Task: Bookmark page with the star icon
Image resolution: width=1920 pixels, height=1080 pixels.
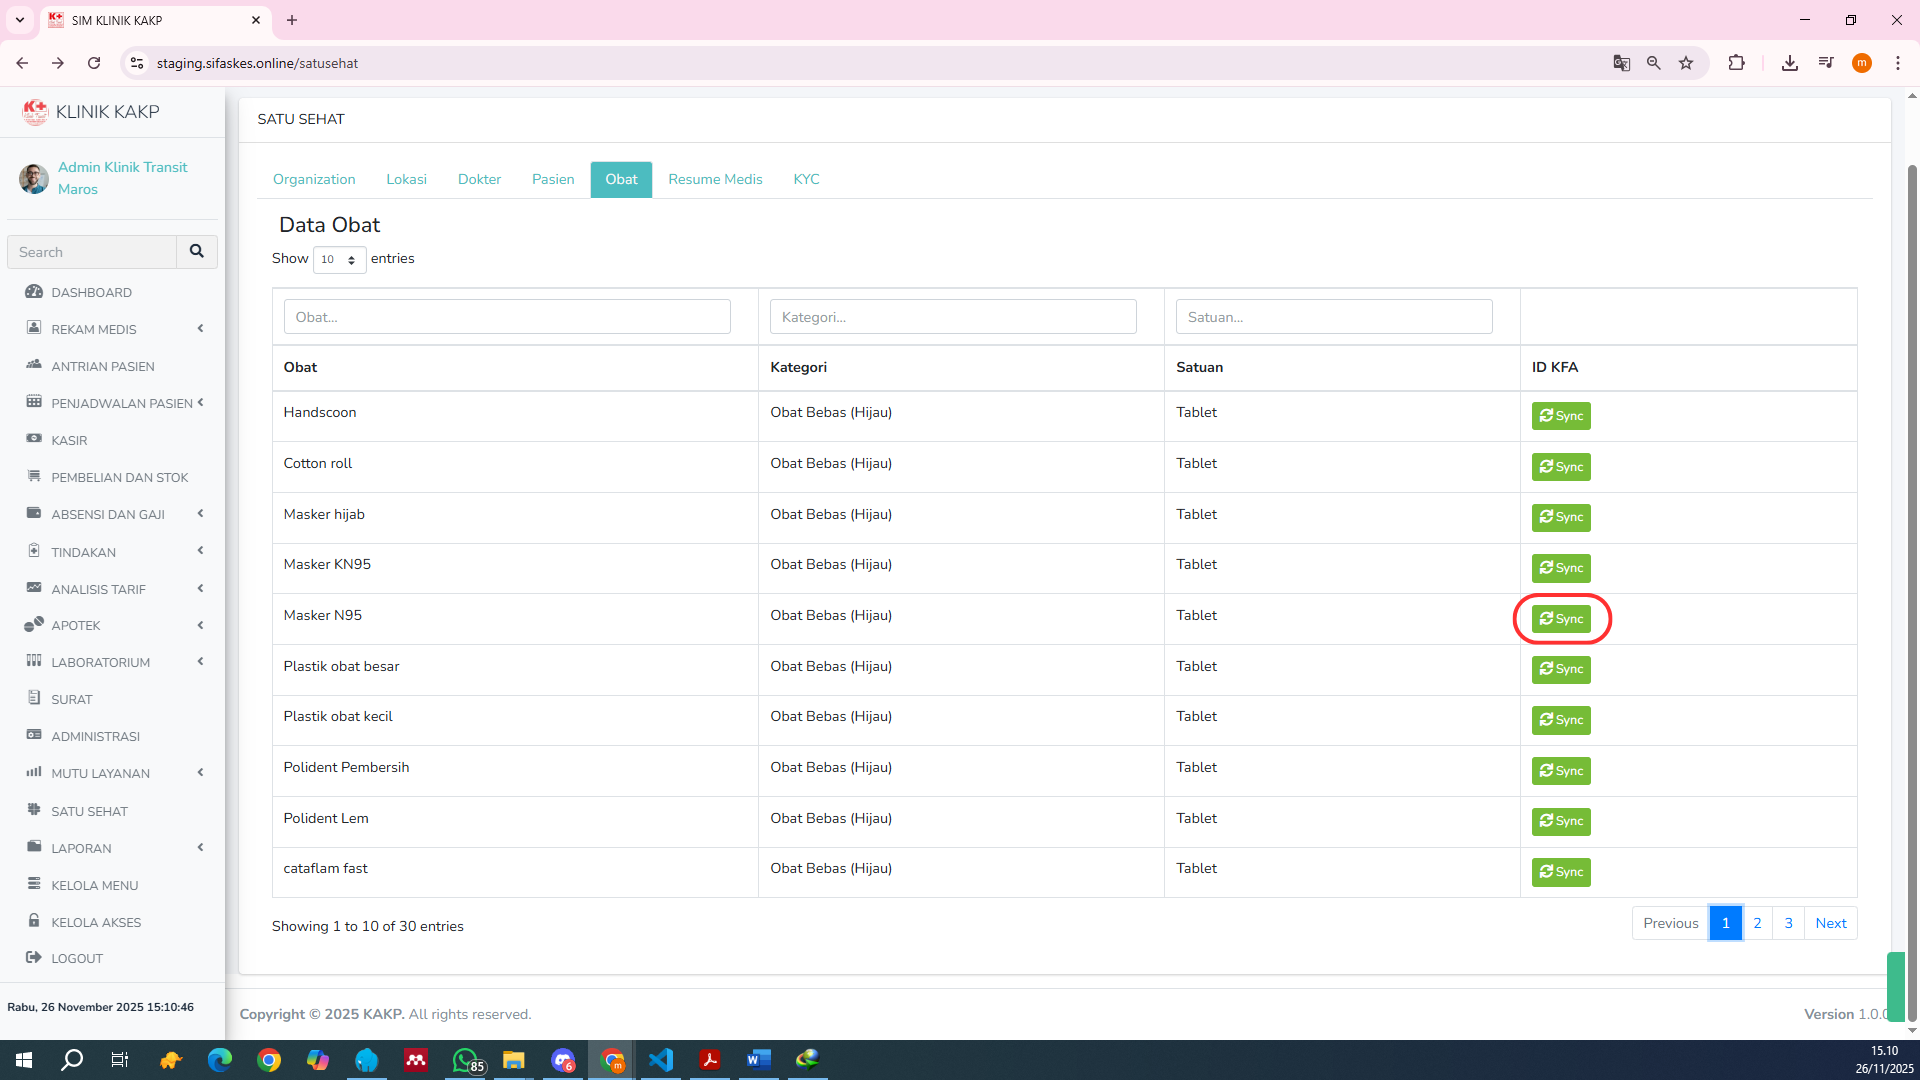Action: [1686, 63]
